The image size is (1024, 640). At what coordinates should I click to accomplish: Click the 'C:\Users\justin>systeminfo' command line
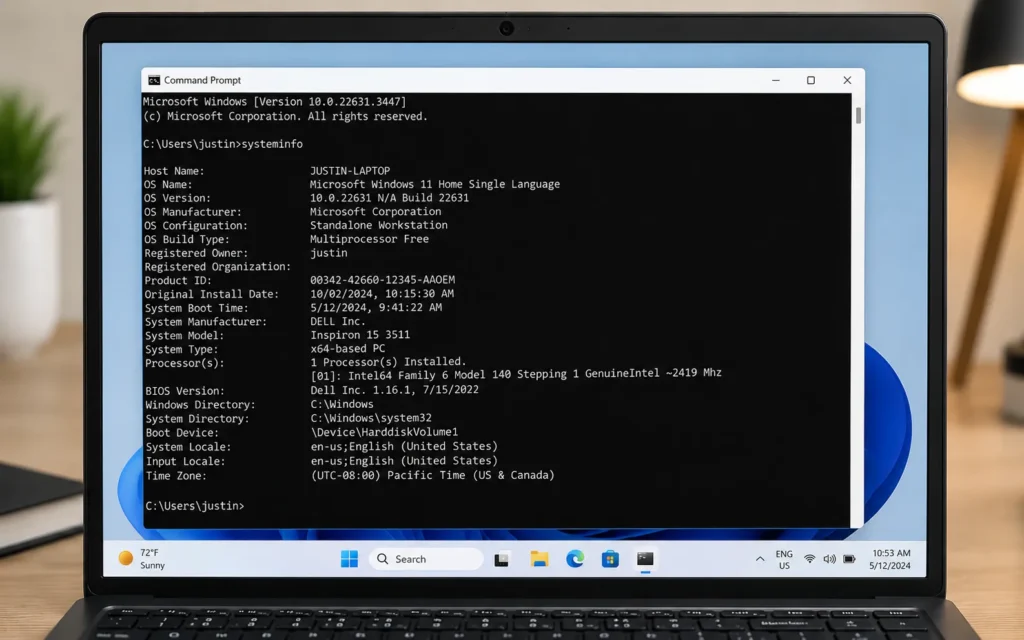[x=223, y=144]
